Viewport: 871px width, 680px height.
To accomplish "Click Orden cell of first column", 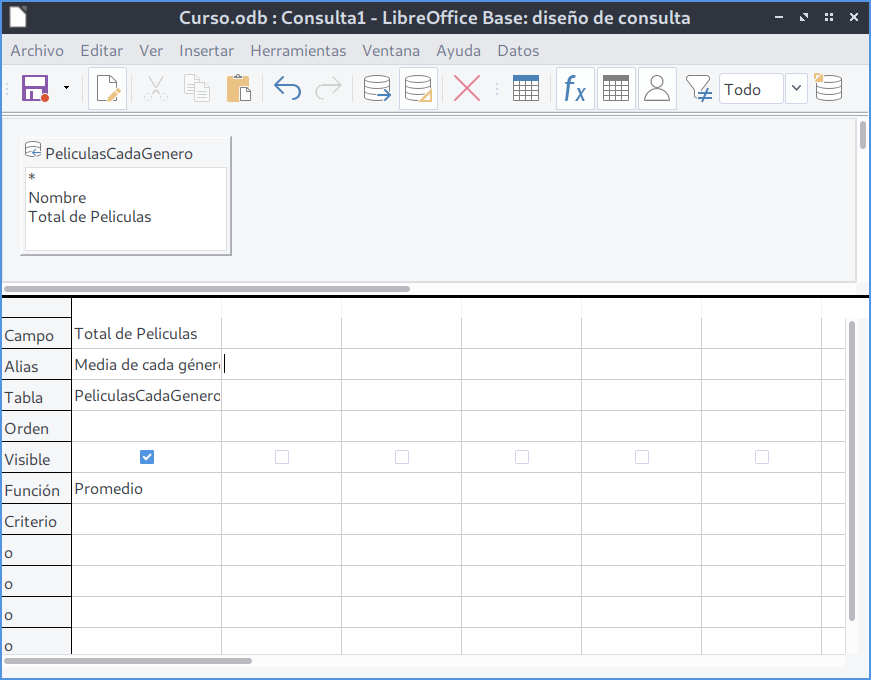I will click(147, 427).
